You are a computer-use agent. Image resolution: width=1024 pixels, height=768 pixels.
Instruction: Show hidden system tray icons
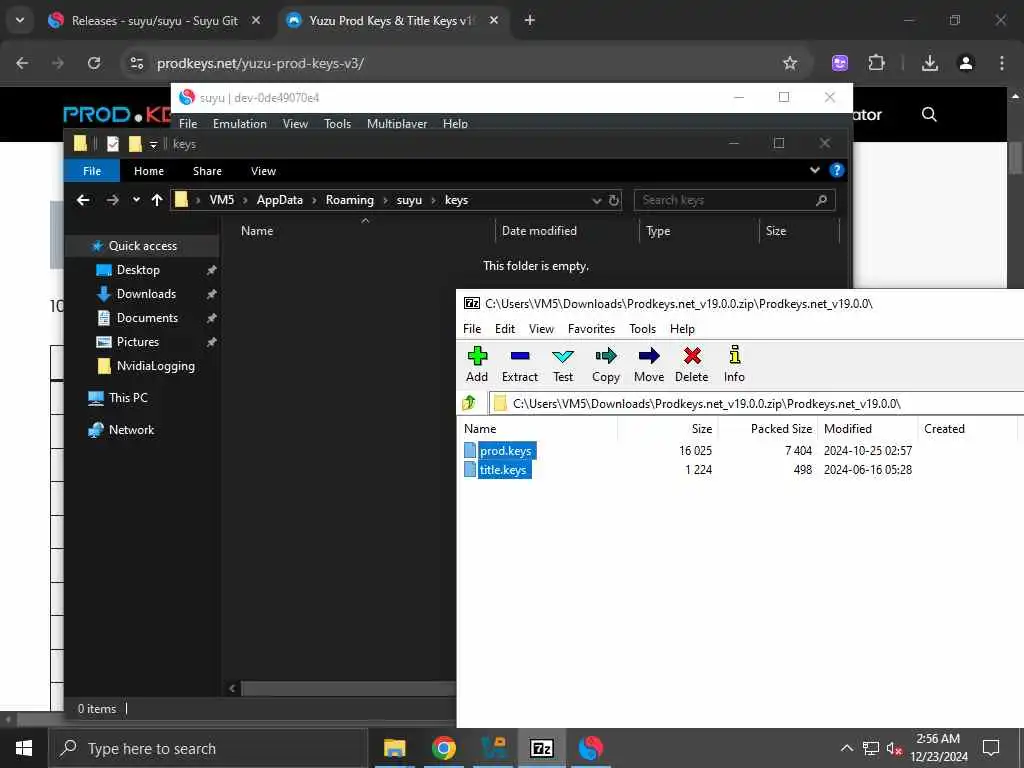846,748
